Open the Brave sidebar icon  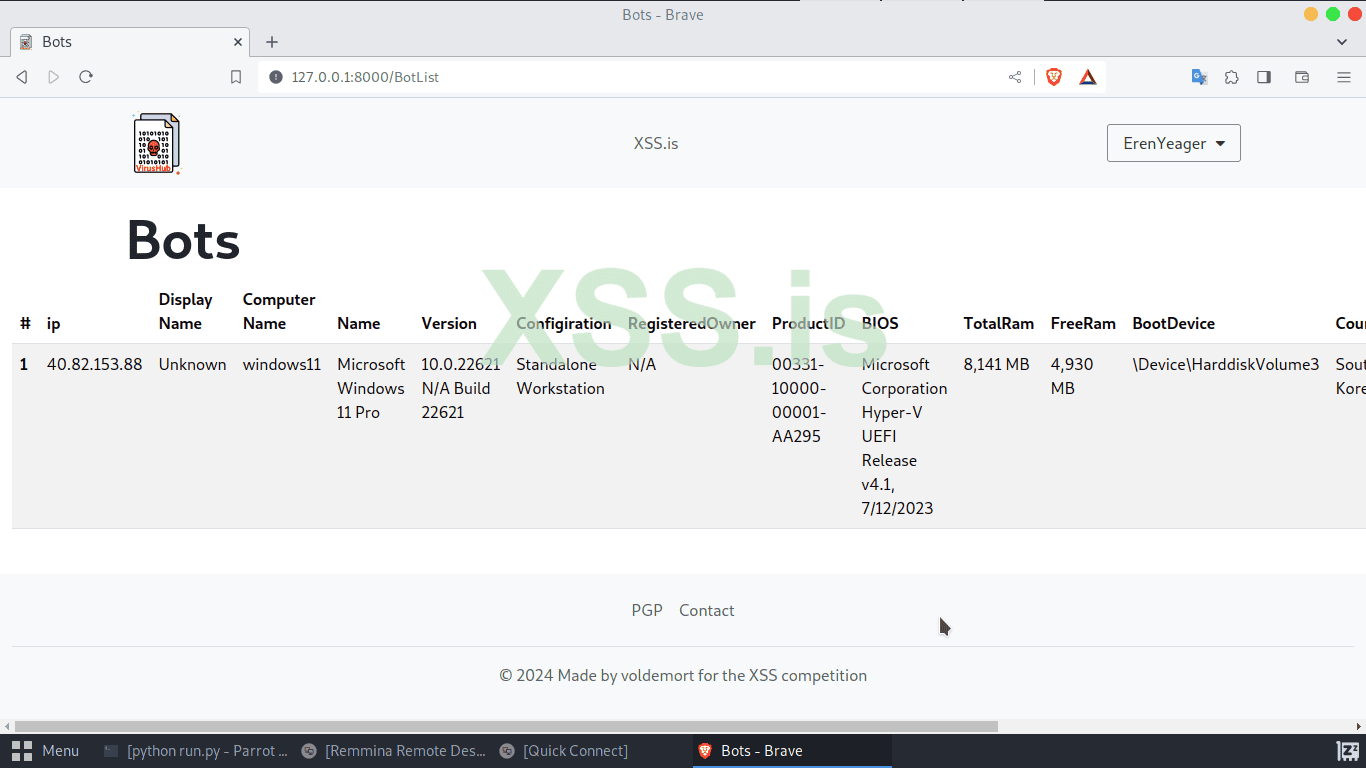pos(1264,76)
